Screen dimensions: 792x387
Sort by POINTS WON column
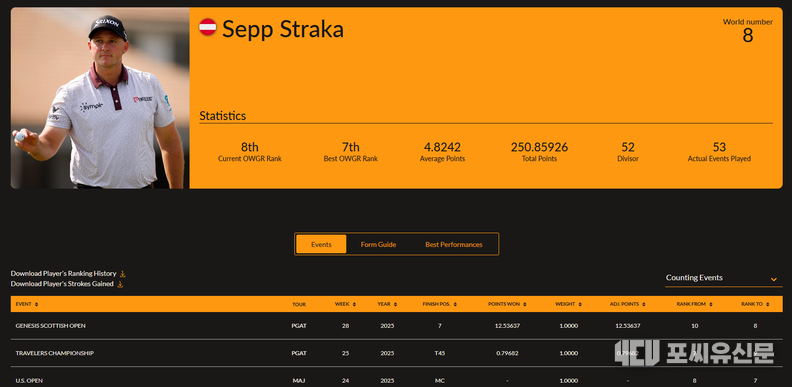click(507, 304)
